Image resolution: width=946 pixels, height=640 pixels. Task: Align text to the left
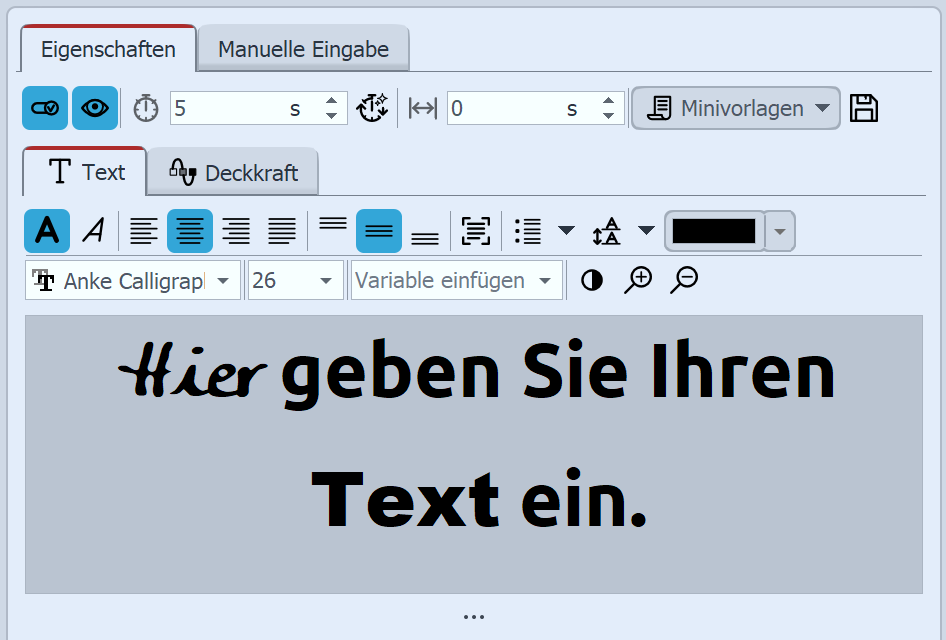coord(144,231)
